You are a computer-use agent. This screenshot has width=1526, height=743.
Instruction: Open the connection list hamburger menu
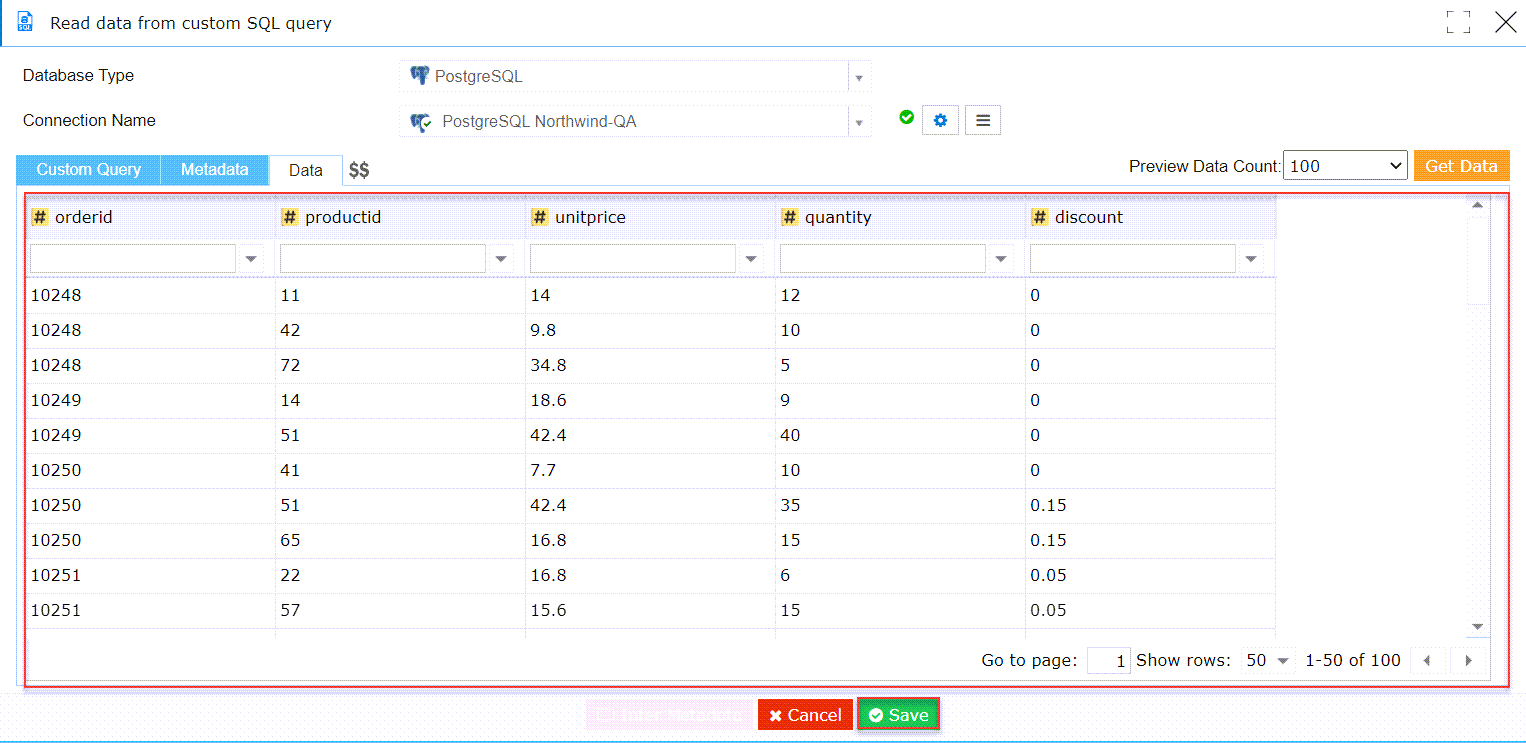[x=983, y=121]
